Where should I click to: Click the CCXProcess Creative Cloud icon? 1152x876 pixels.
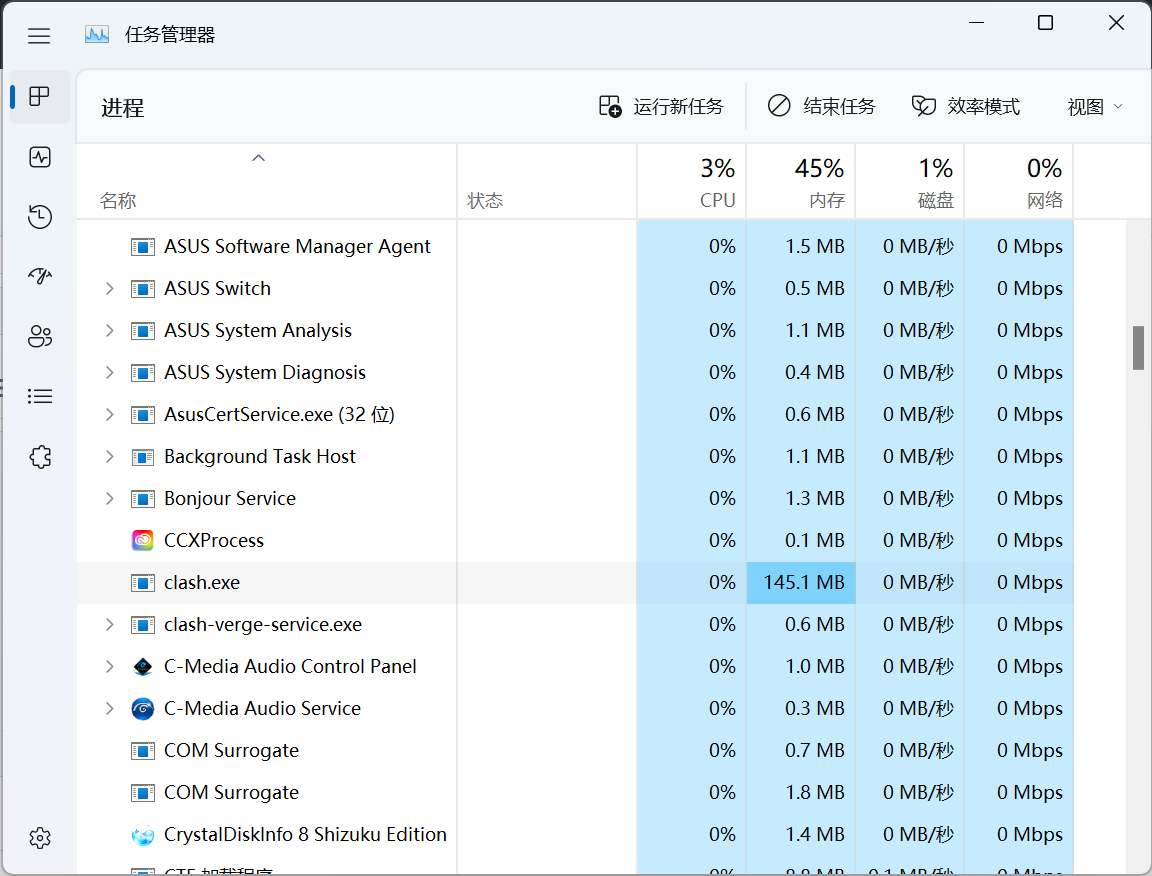point(143,540)
